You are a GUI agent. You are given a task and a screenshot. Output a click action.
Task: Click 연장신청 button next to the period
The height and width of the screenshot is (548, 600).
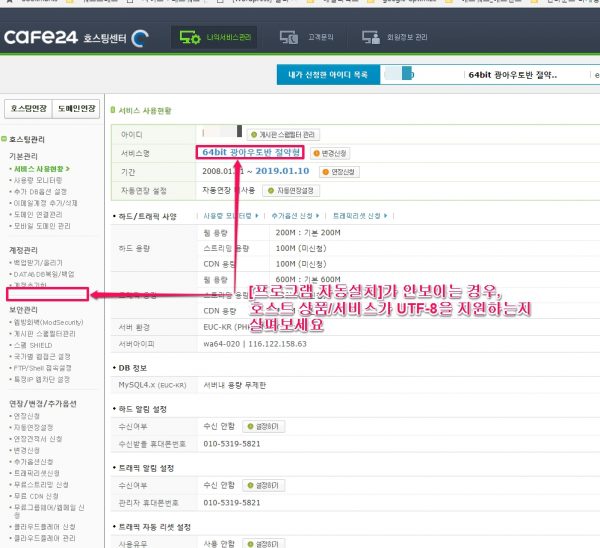click(x=339, y=172)
